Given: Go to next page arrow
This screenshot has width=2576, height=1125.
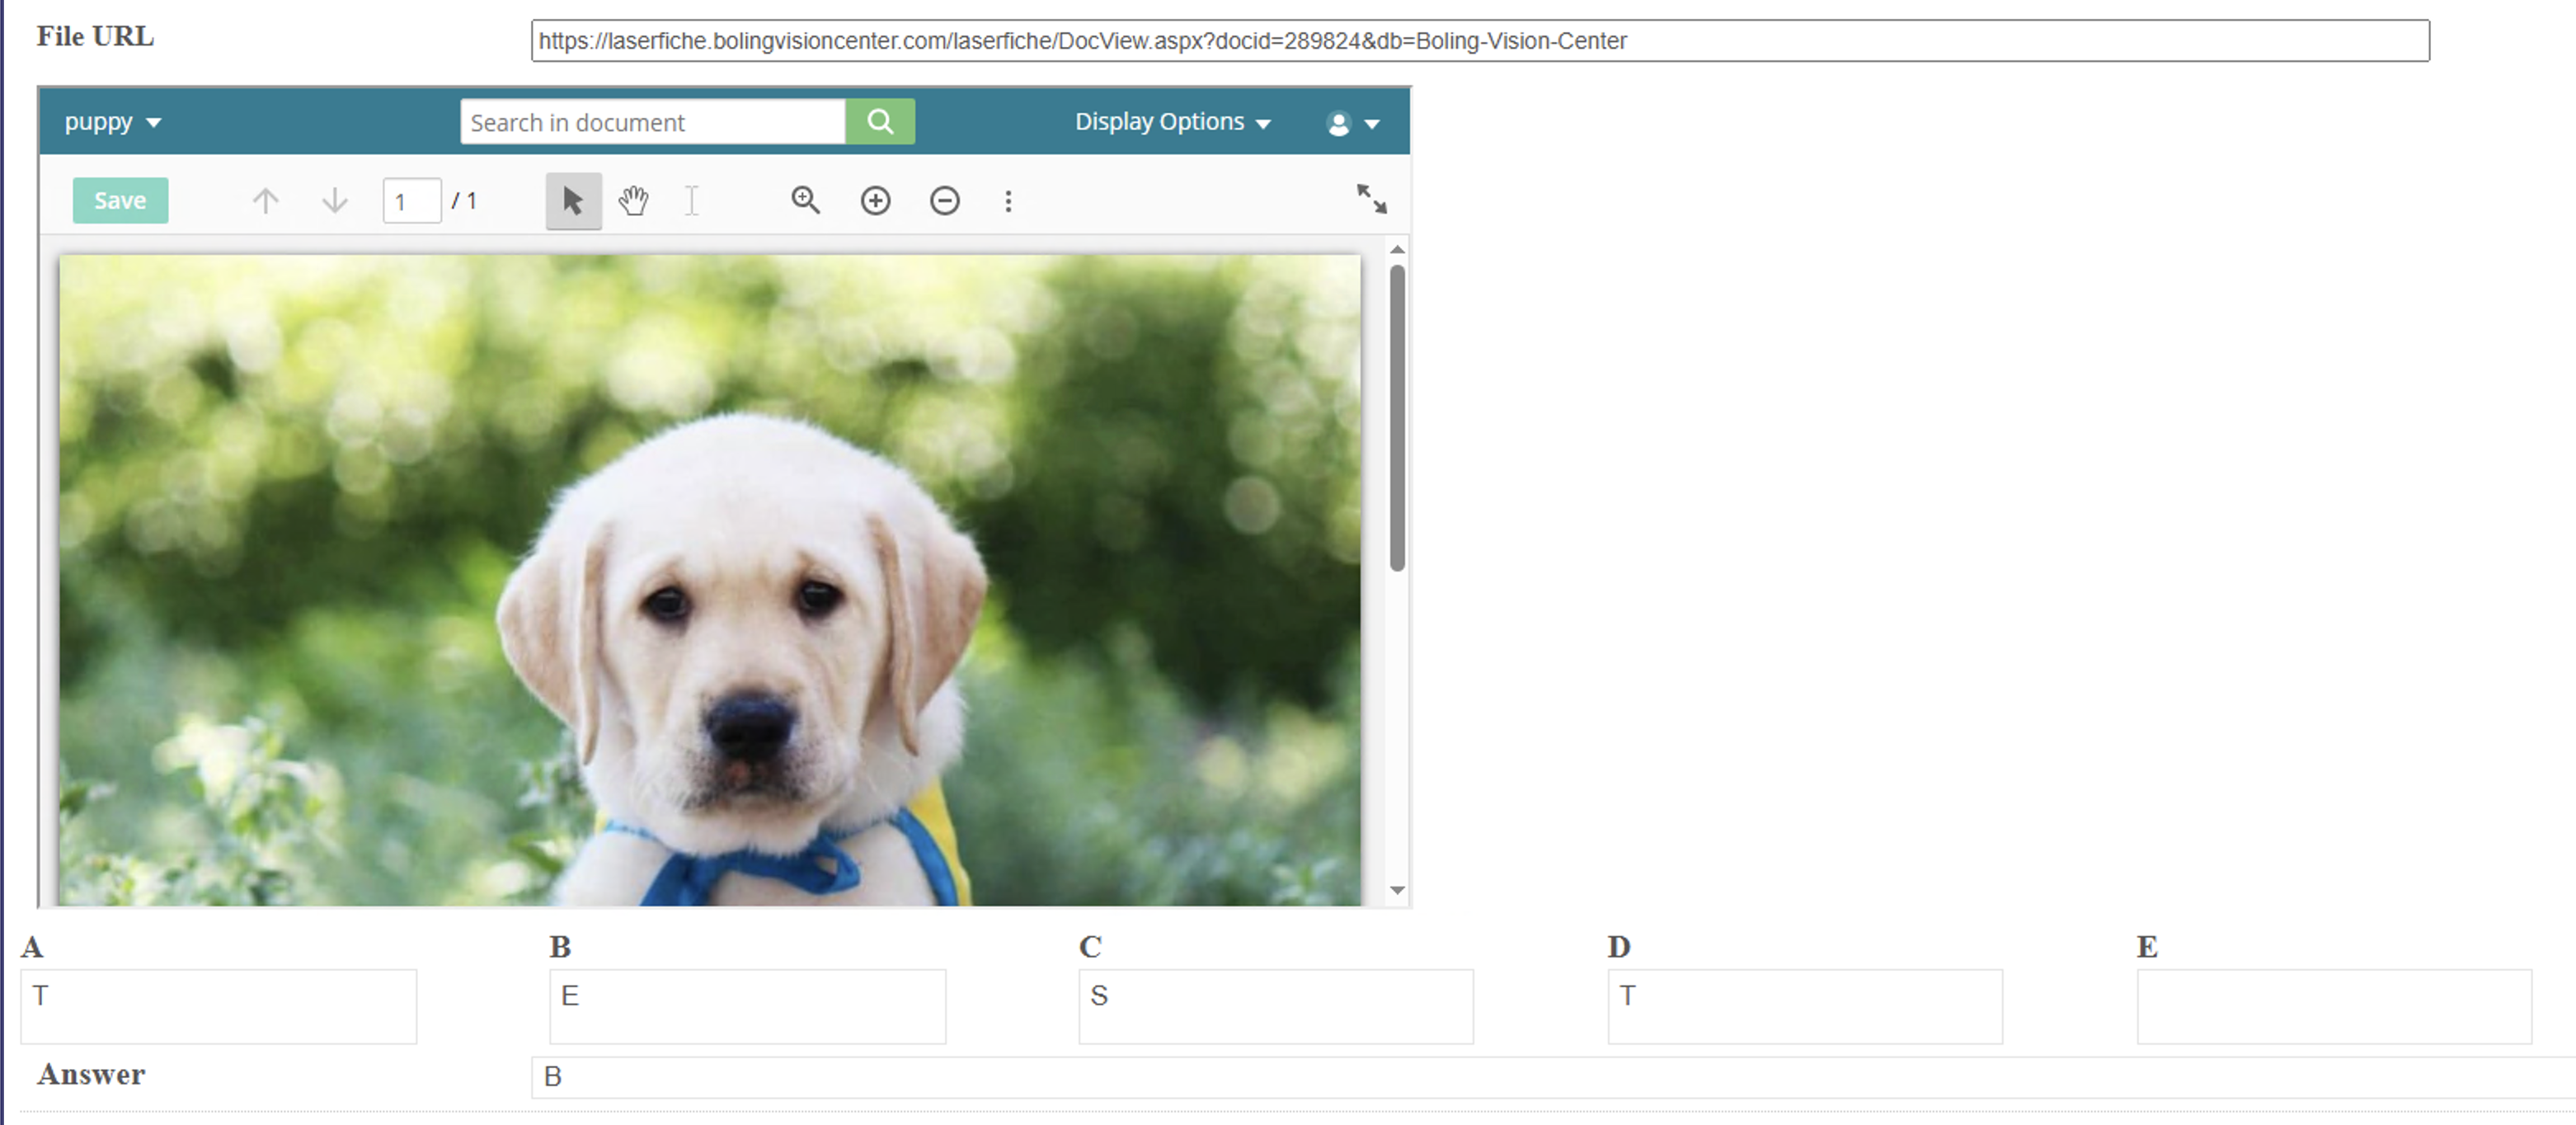Looking at the screenshot, I should pos(335,201).
